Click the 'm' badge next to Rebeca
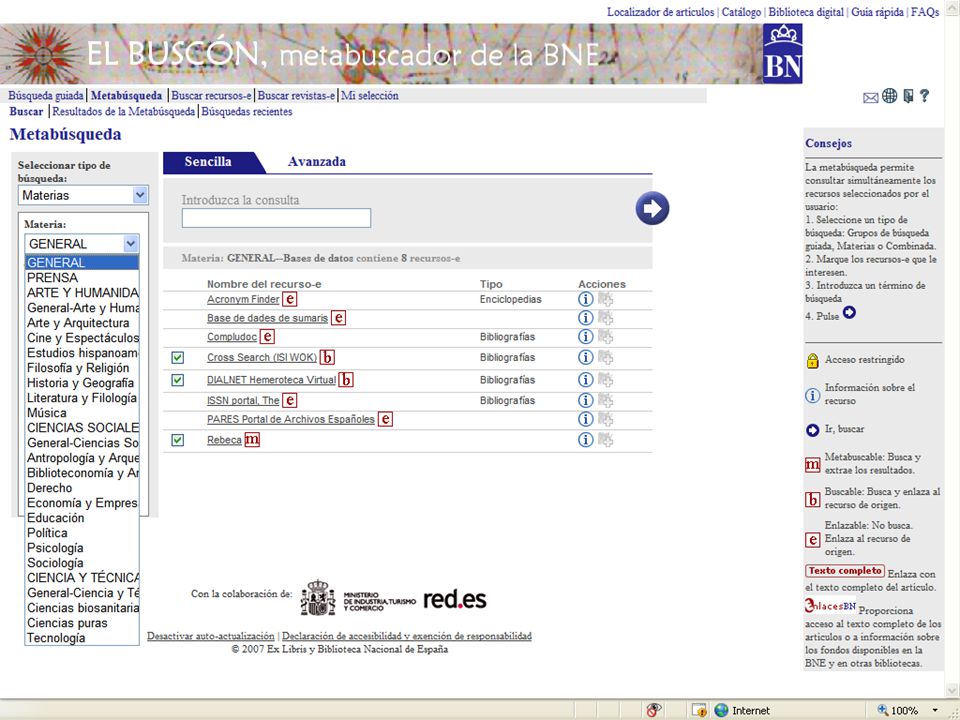The height and width of the screenshot is (720, 960). 252,440
